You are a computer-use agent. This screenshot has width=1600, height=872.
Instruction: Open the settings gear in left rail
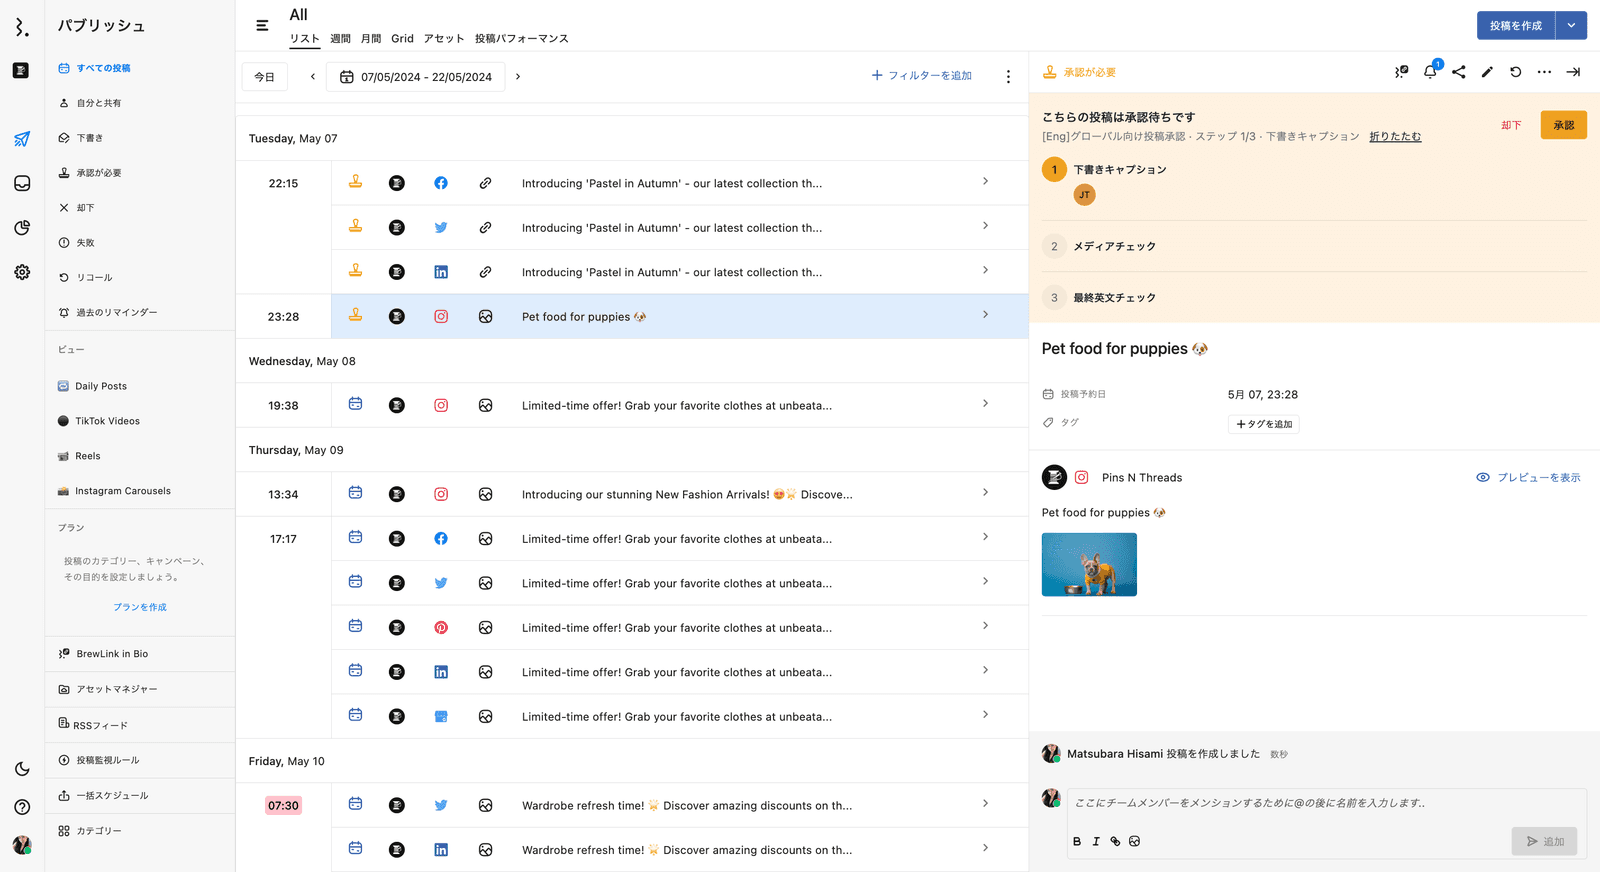click(22, 272)
